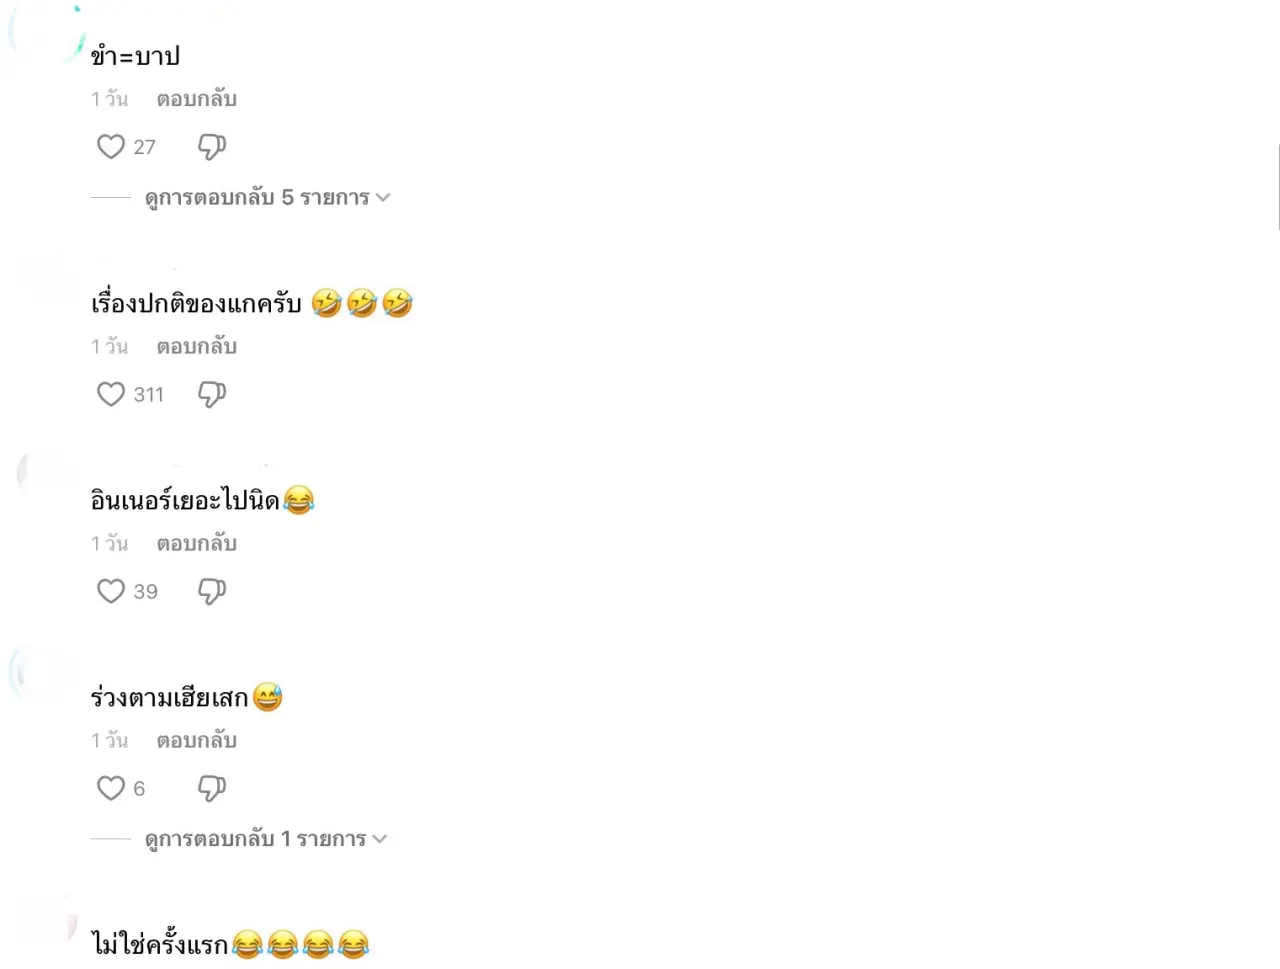
Task: Click the chevron beside "ดูการตอบกลับ 1 รายการ"
Action: pos(380,839)
